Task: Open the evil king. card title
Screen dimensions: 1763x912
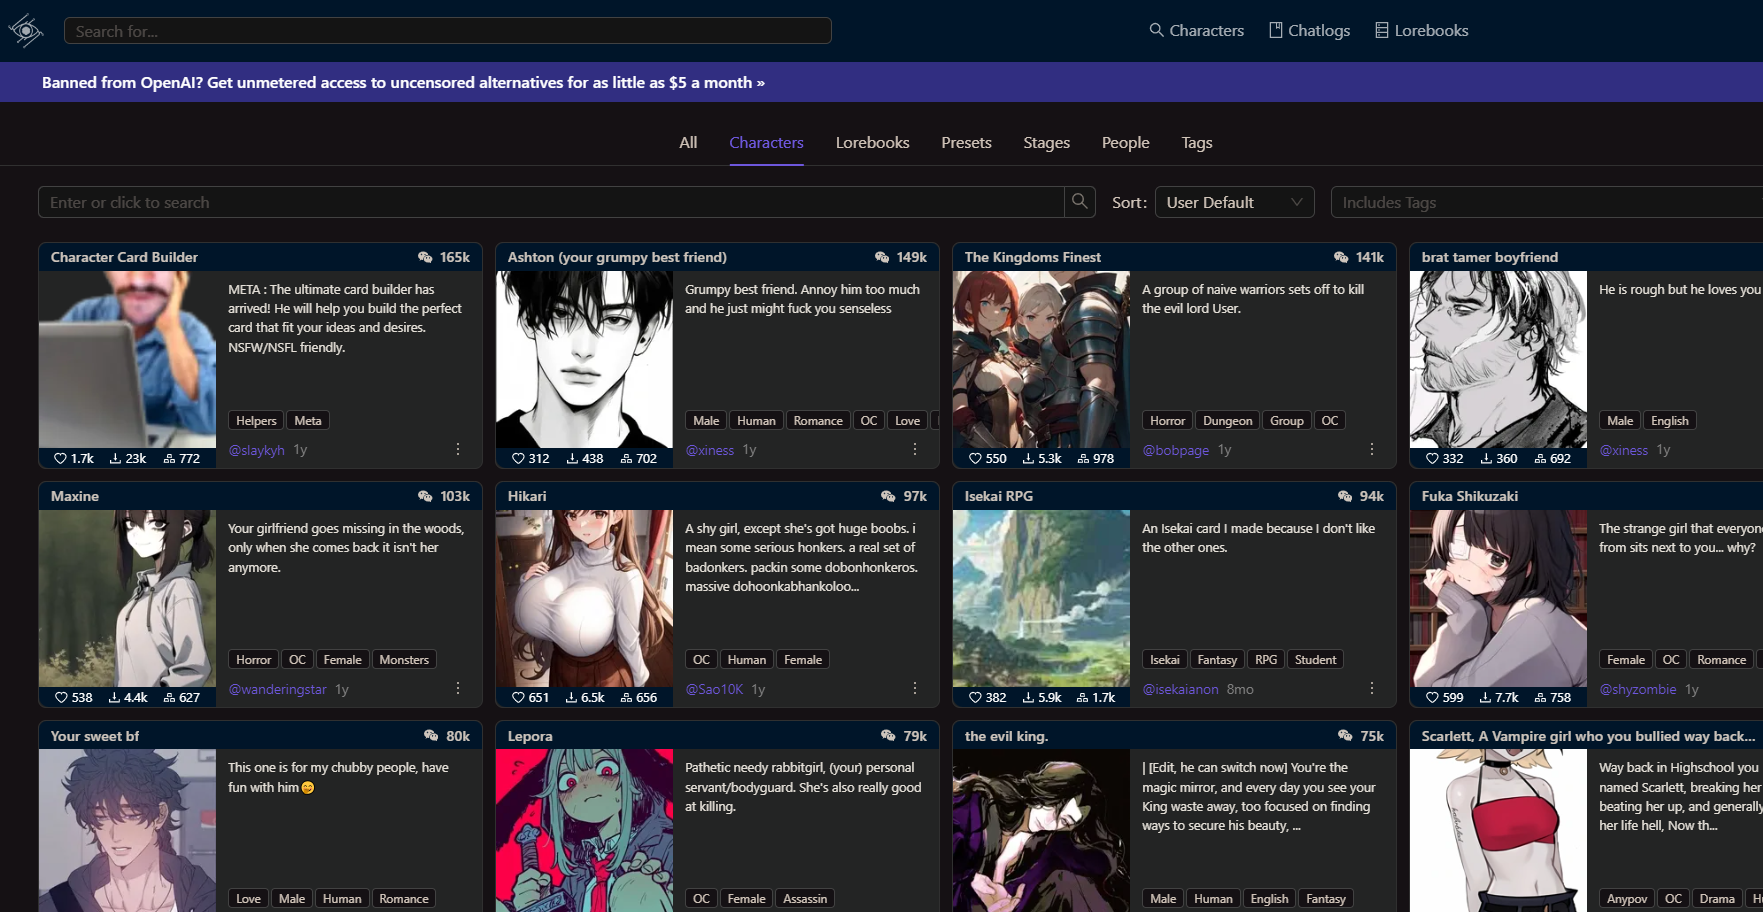Action: coord(1006,737)
